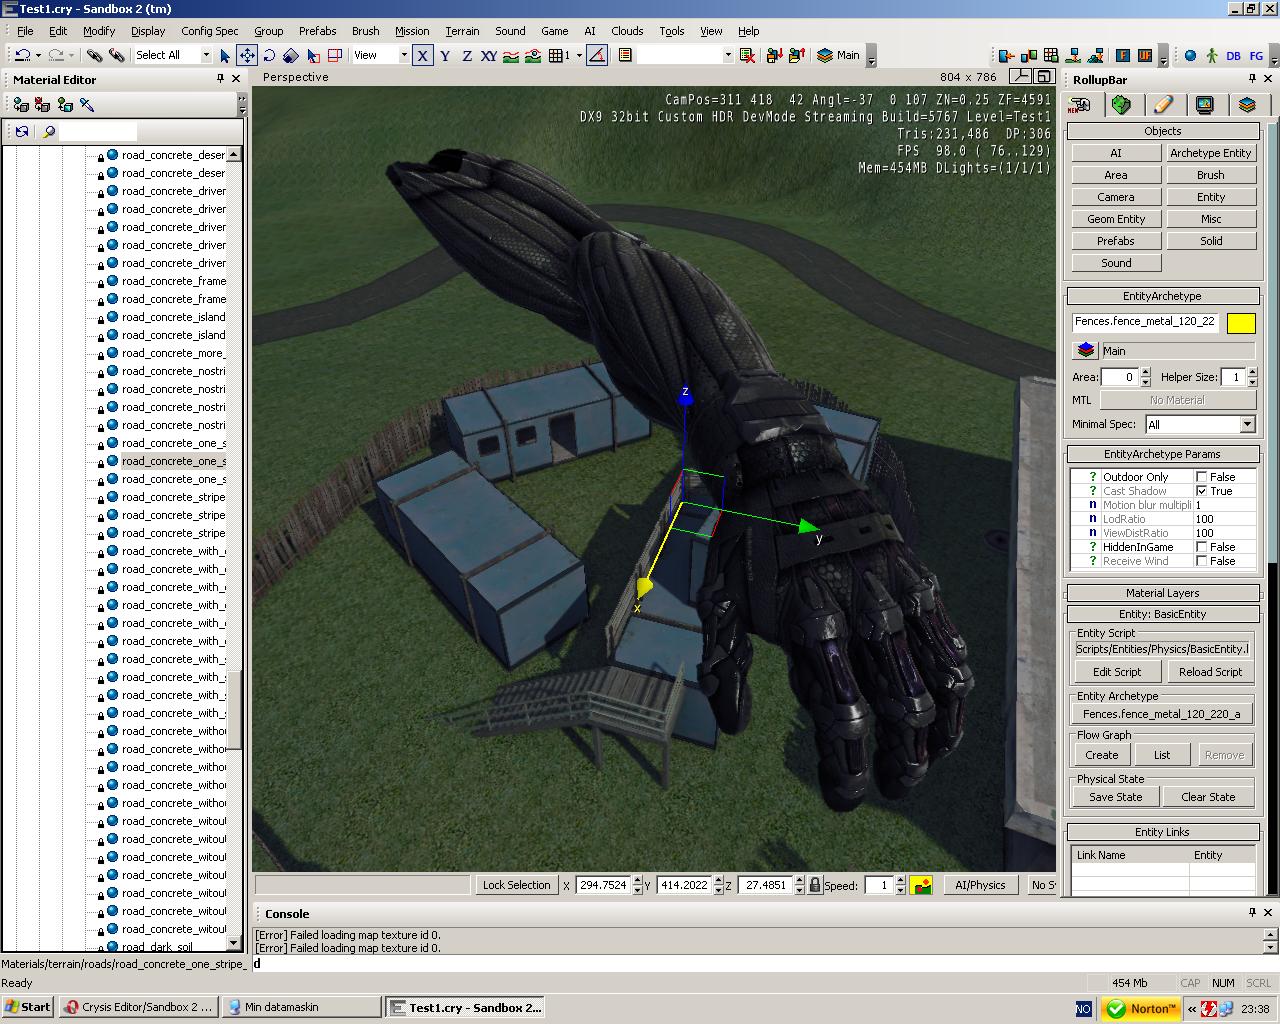The image size is (1280, 1024).
Task: Click the Save State button
Action: coord(1115,797)
